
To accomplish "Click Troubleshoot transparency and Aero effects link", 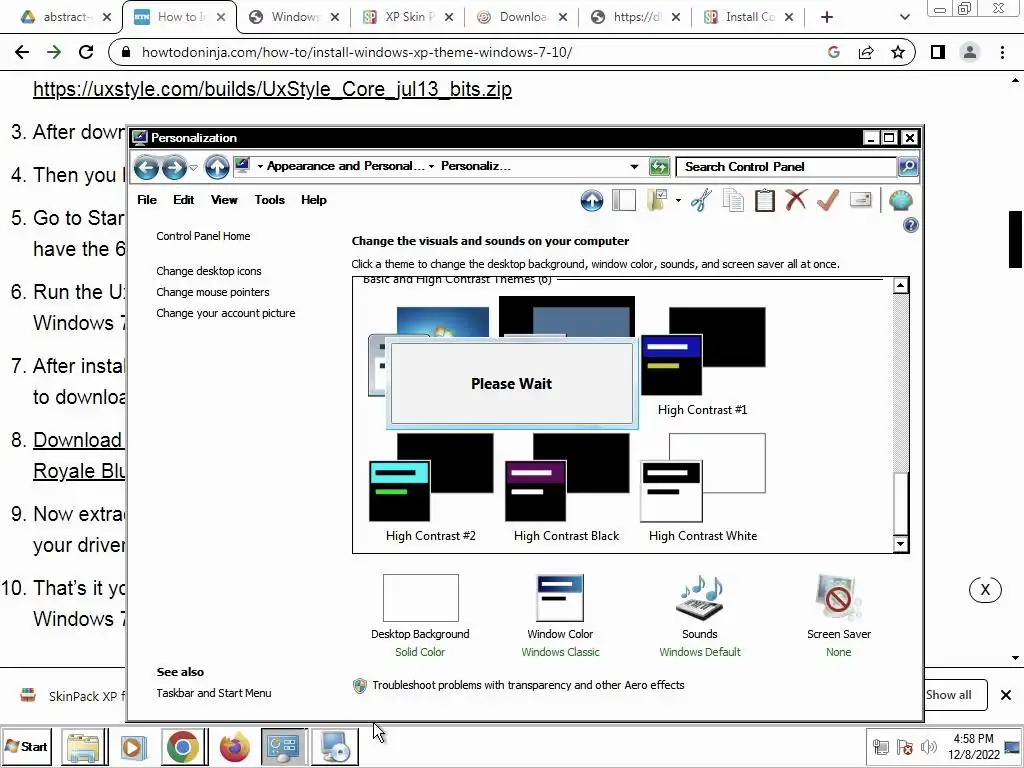I will pos(528,685).
